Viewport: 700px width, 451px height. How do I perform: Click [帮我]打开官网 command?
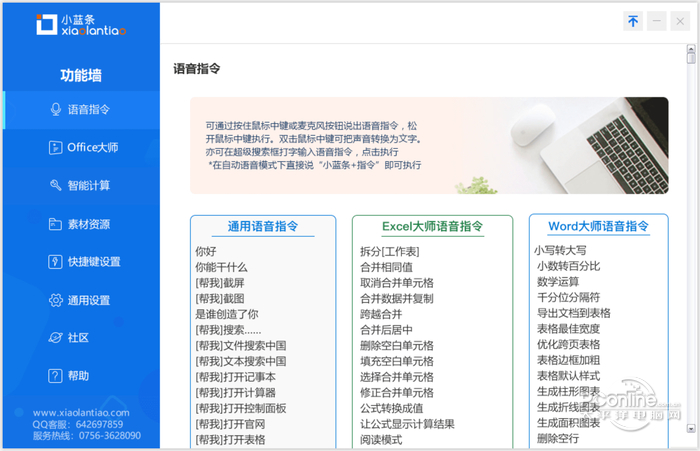click(x=230, y=424)
